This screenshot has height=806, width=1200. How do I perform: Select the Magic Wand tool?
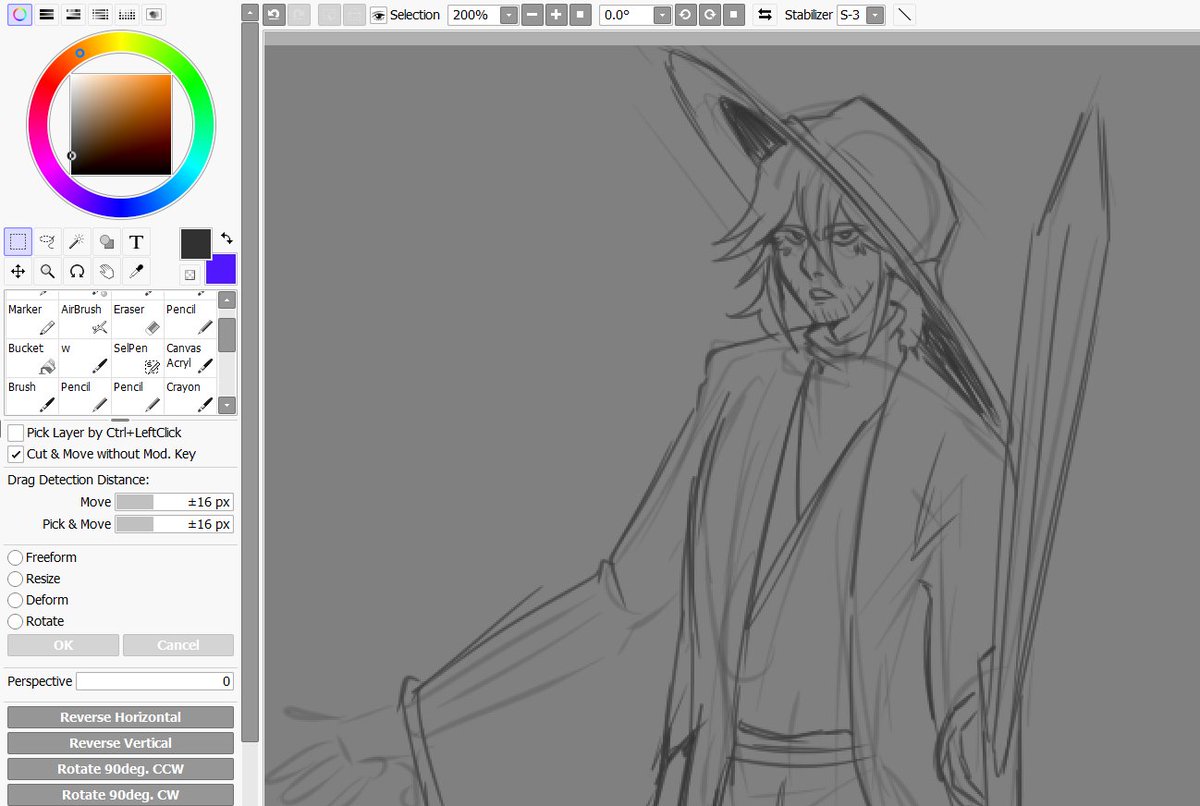coord(77,241)
